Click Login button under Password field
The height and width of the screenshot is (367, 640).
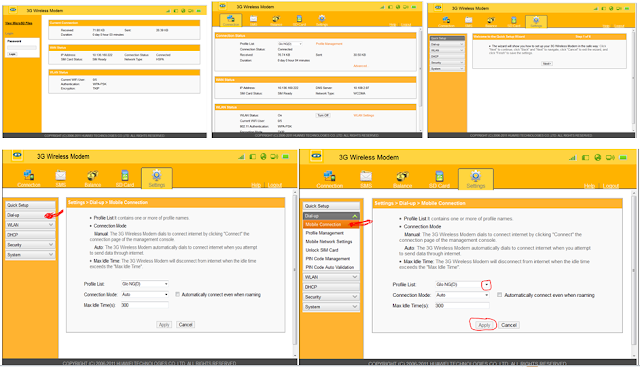pos(12,54)
